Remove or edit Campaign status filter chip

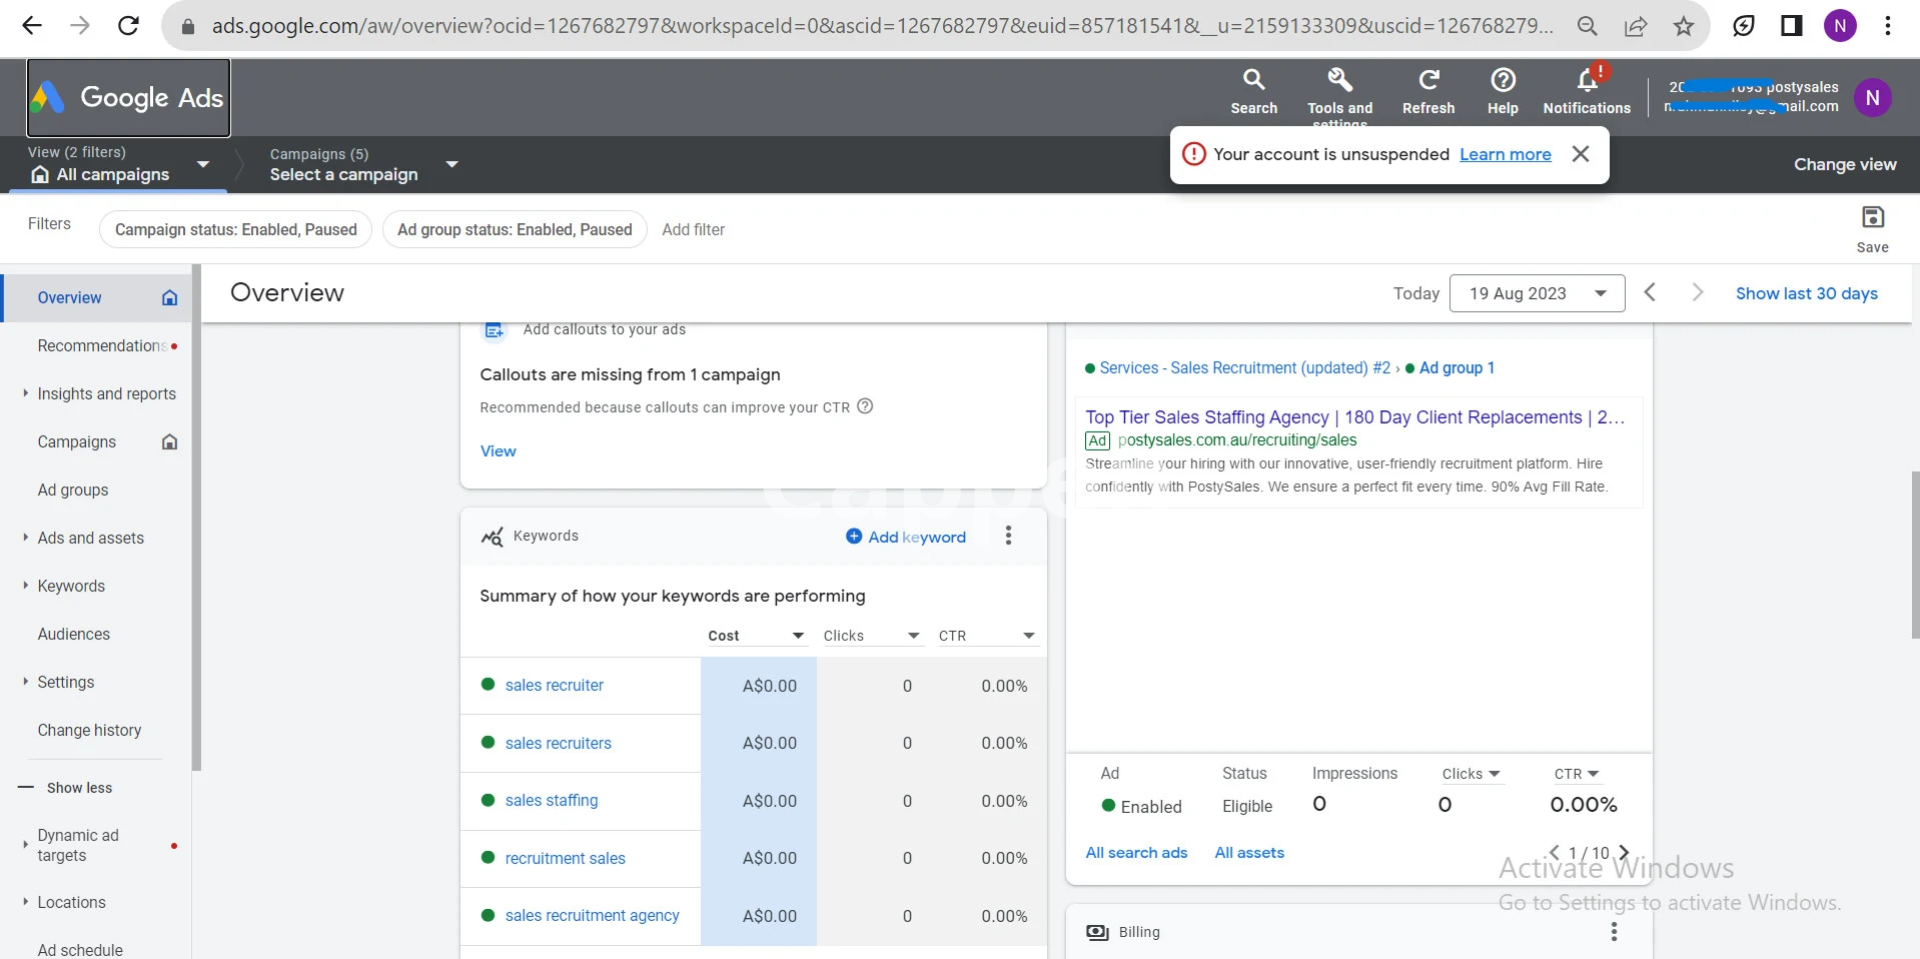pos(235,230)
